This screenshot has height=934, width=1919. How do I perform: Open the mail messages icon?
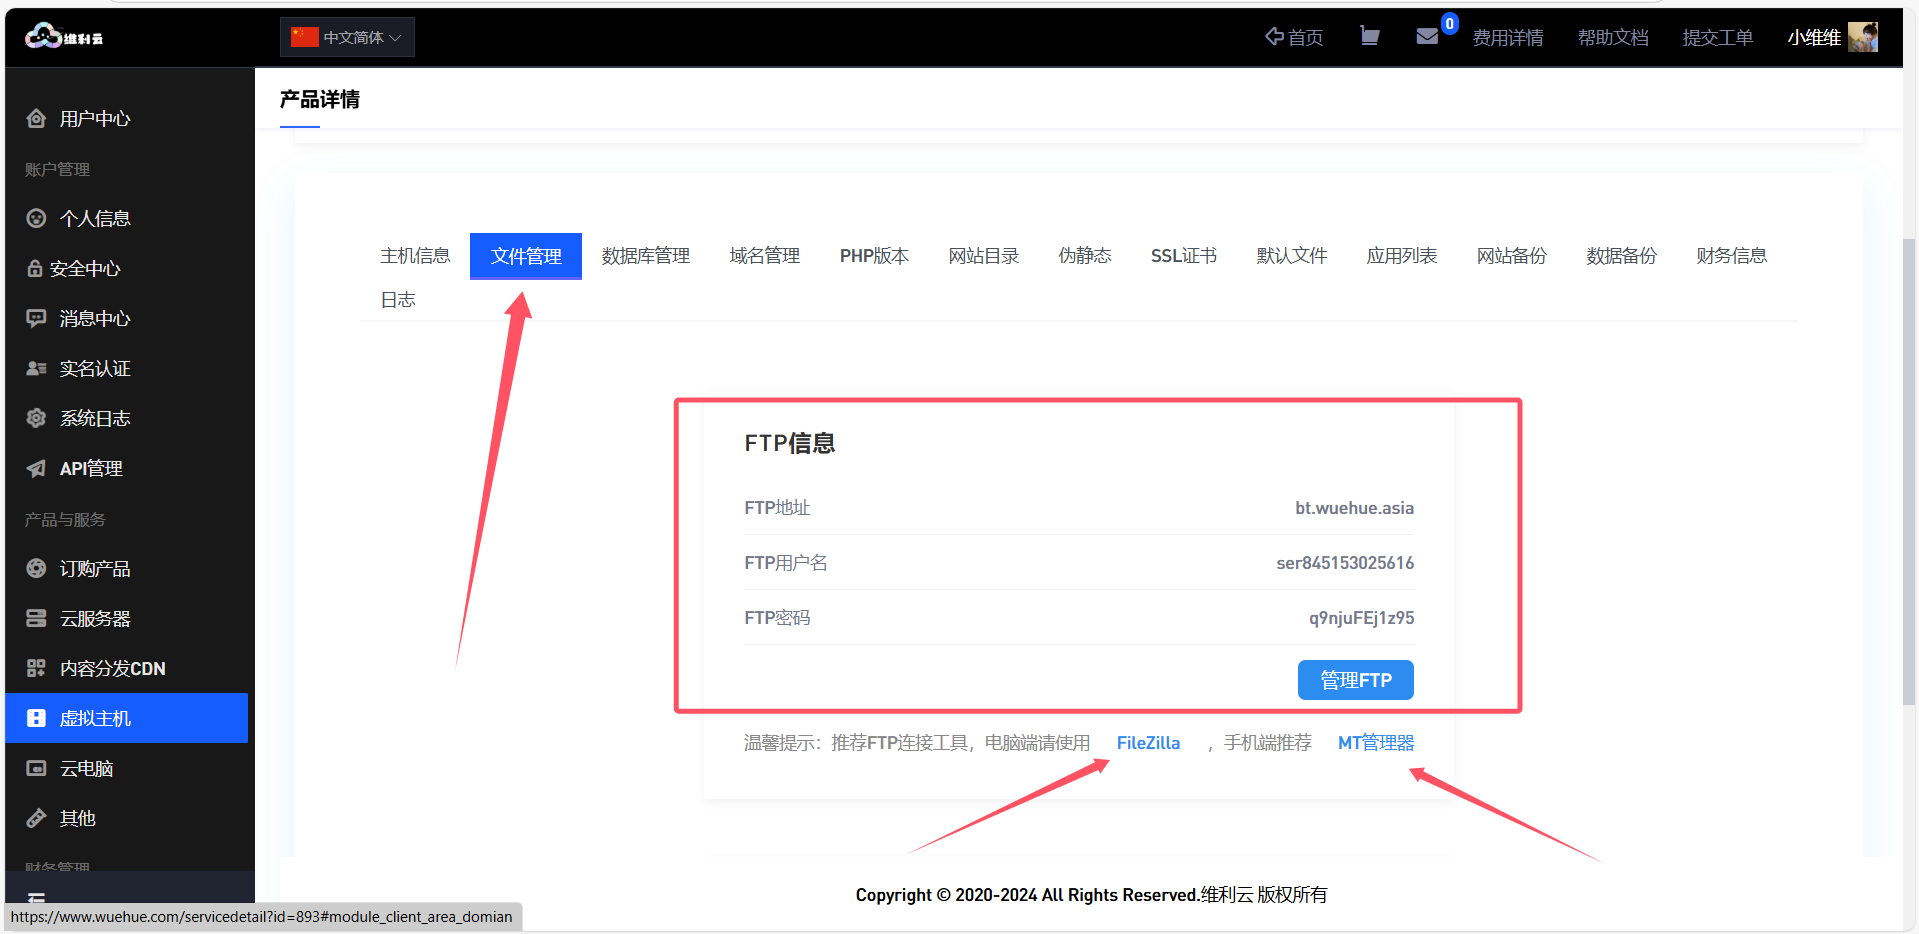[1427, 36]
